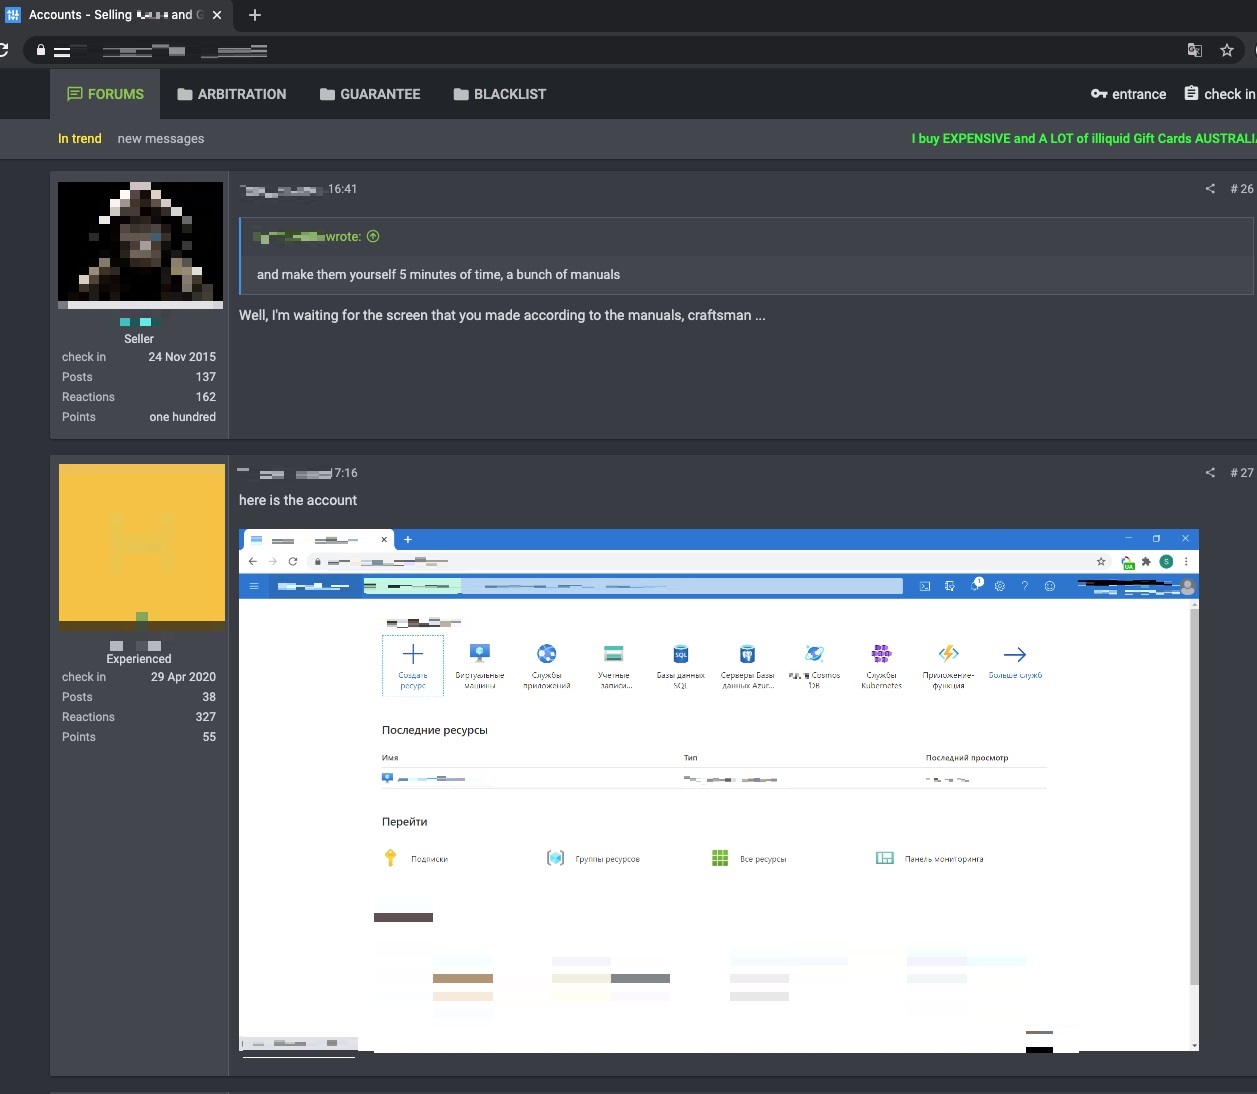This screenshot has width=1257, height=1094.
Task: Go to the ARBITRATION section
Action: (231, 94)
